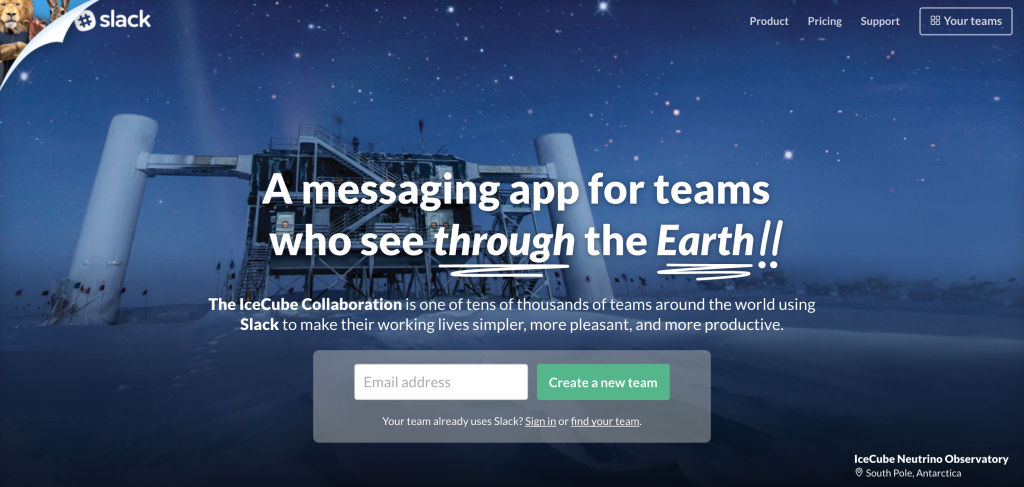Go to the Pricing page
The height and width of the screenshot is (487, 1024).
click(824, 21)
